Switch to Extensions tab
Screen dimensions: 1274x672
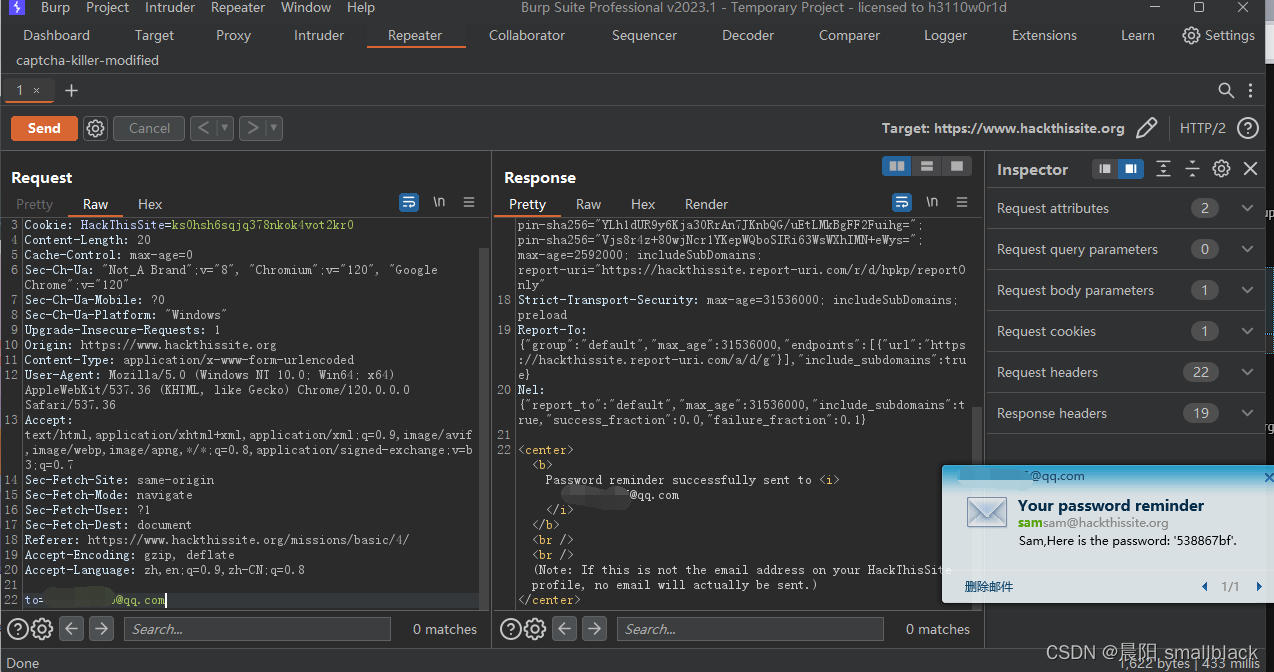click(x=1044, y=35)
